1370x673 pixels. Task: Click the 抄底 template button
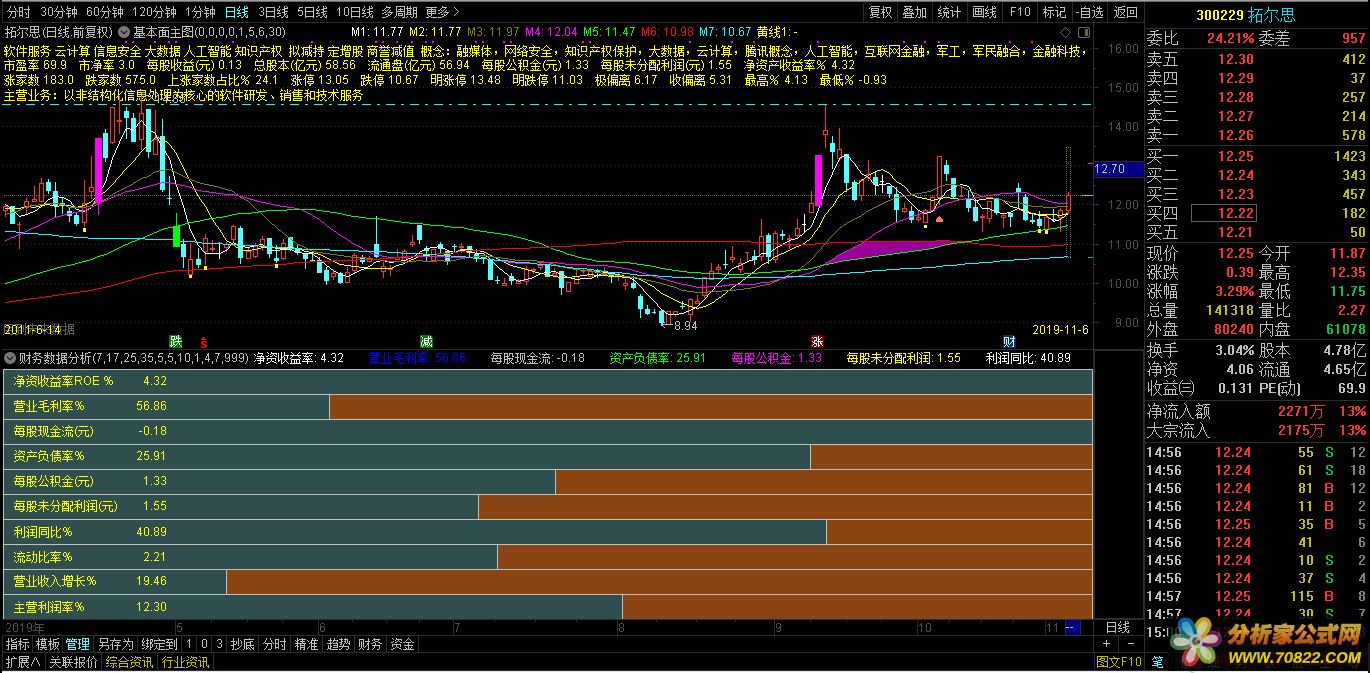pos(243,644)
